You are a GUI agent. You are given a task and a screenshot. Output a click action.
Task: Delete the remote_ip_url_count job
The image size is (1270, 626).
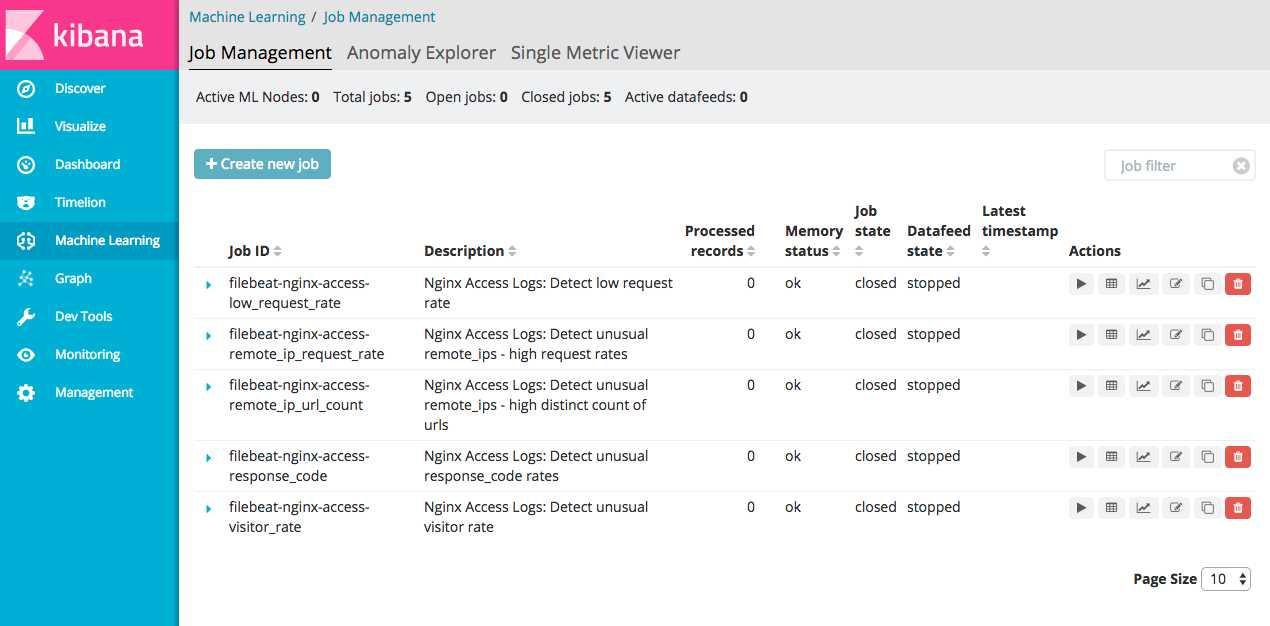[1238, 386]
